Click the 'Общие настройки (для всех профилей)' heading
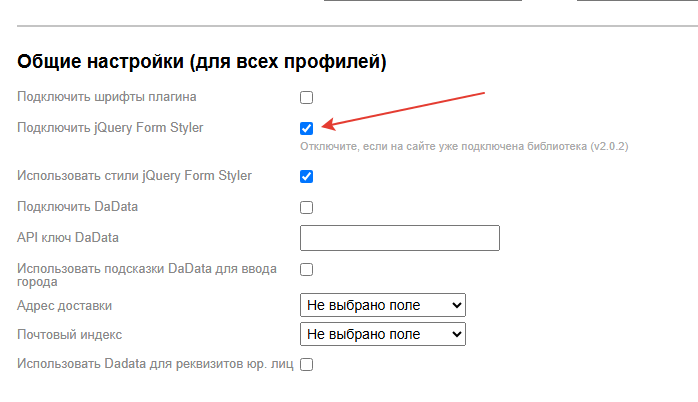The image size is (698, 402). point(202,61)
